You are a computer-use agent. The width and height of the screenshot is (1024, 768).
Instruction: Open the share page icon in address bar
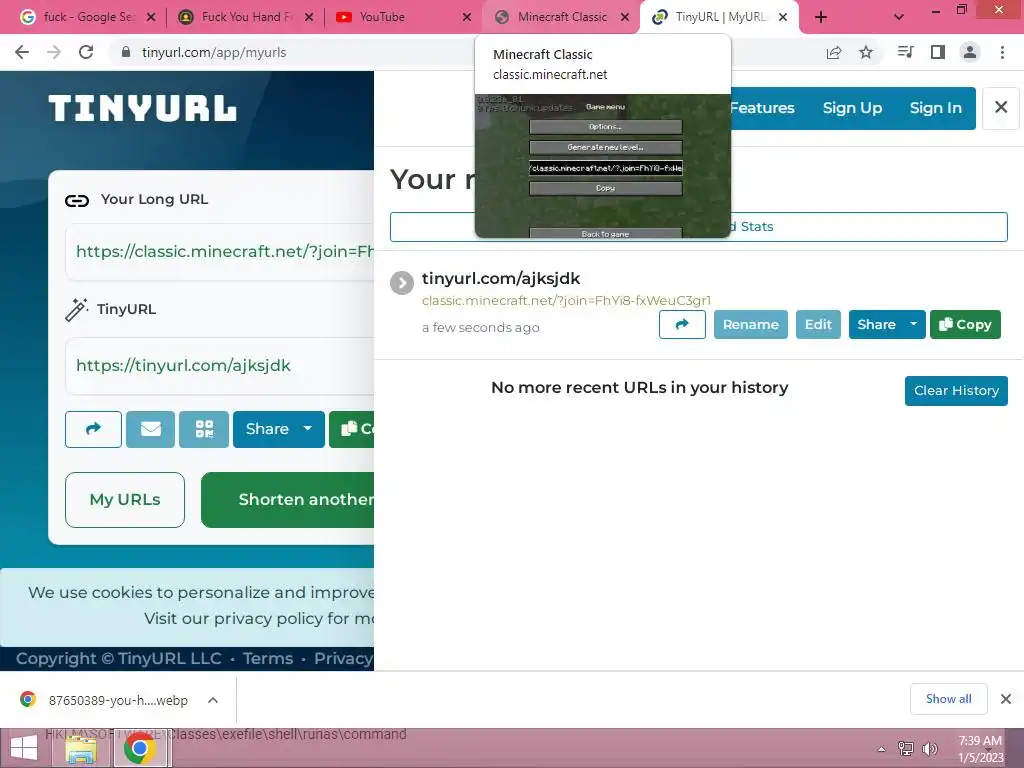834,52
